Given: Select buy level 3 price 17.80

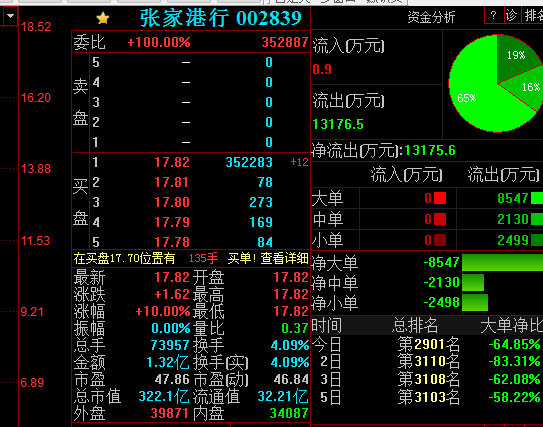Looking at the screenshot, I should coord(172,202).
